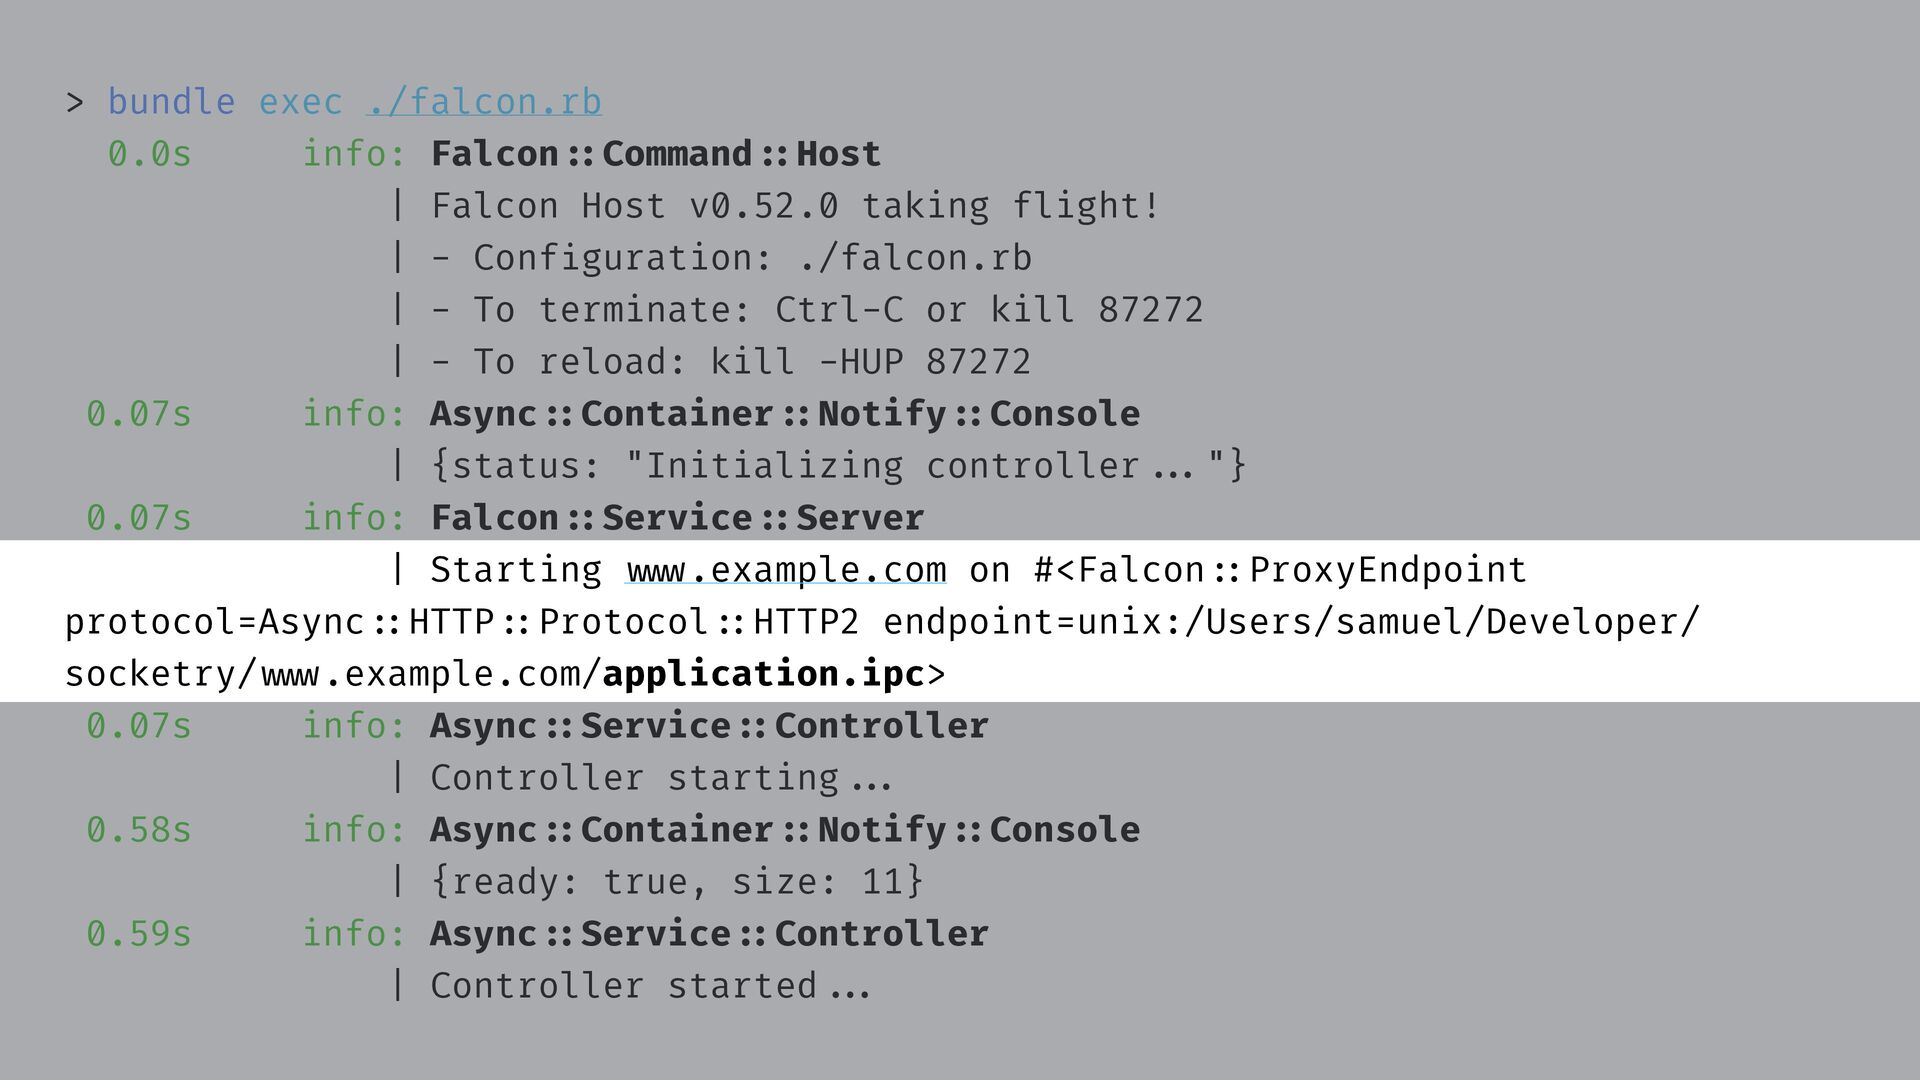Screen dimensions: 1920x1080
Task: Click the "To terminate: Ctrl-C or kill 87272" line
Action: 817,310
